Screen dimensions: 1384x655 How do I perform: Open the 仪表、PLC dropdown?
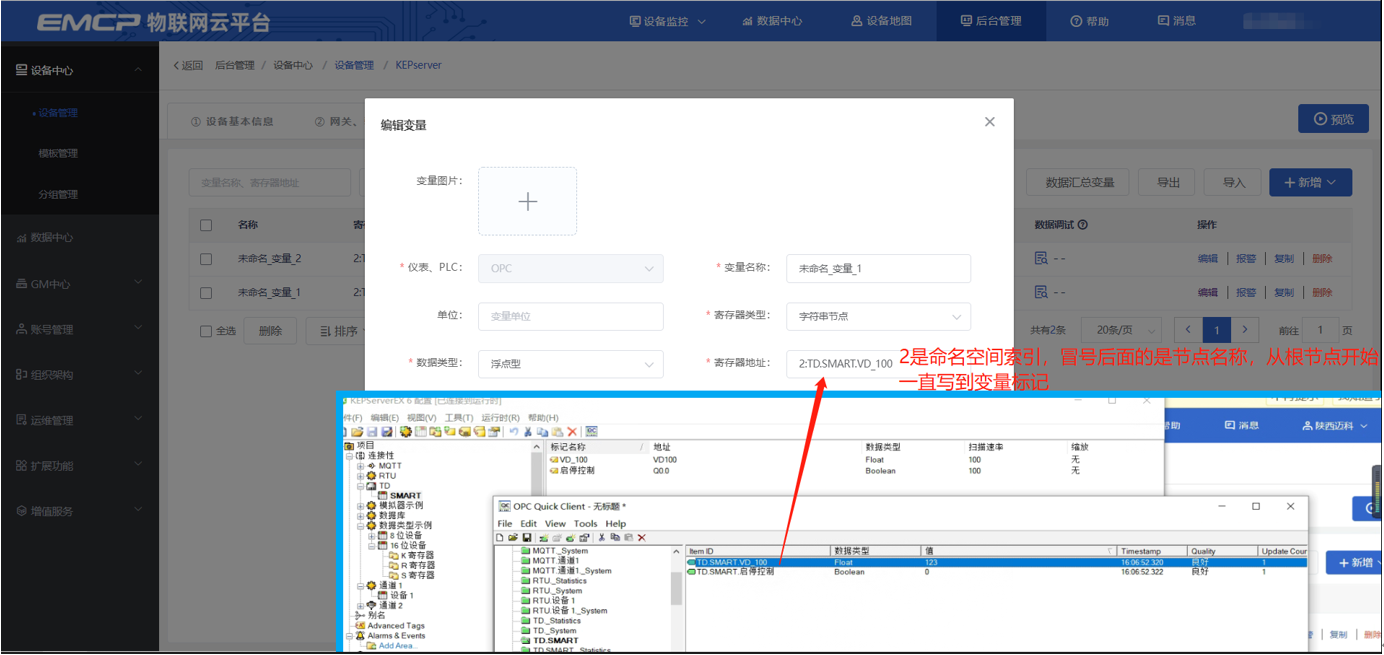coord(570,268)
